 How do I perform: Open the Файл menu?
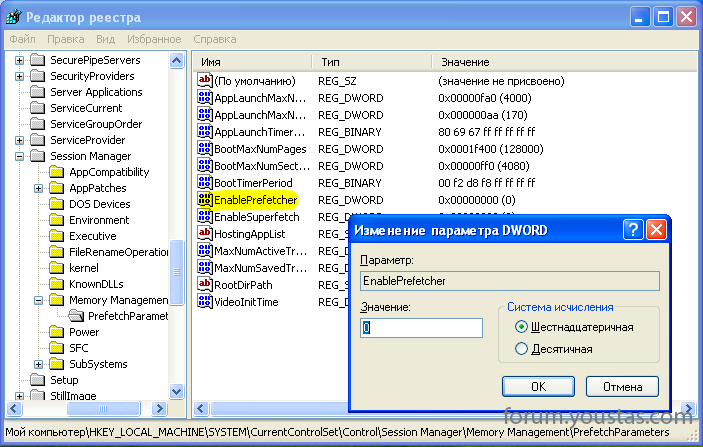pos(22,39)
